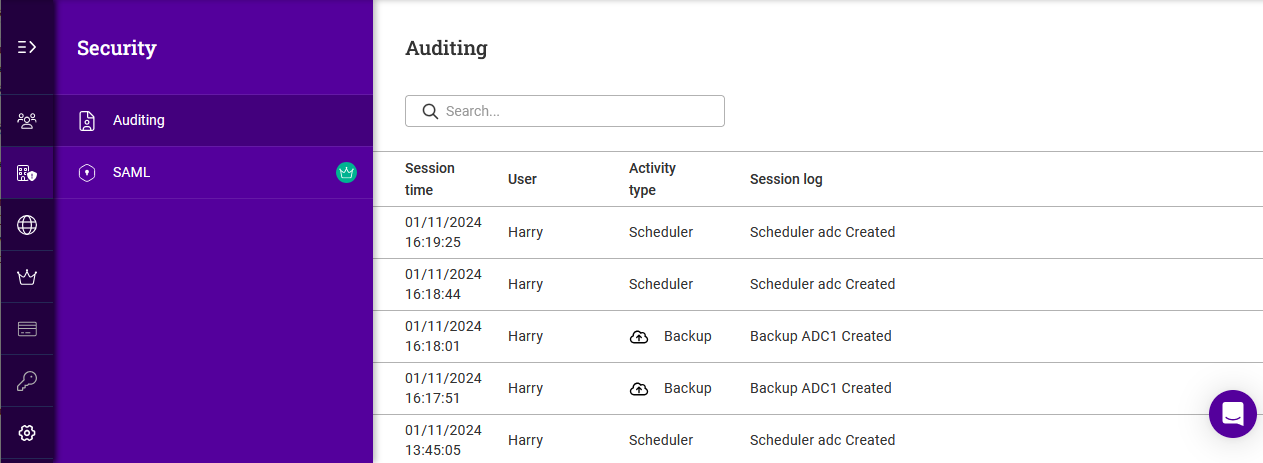Open the globe icon in the rail

tap(27, 225)
